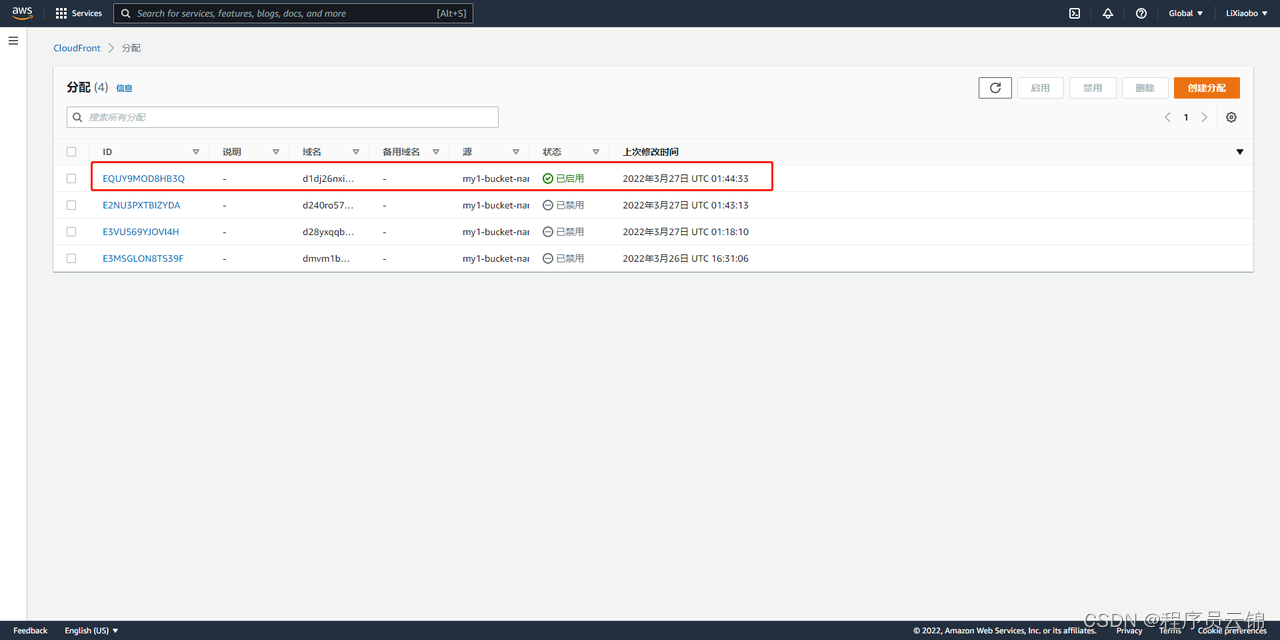Click domain d28yxqqb… cell

coord(328,232)
